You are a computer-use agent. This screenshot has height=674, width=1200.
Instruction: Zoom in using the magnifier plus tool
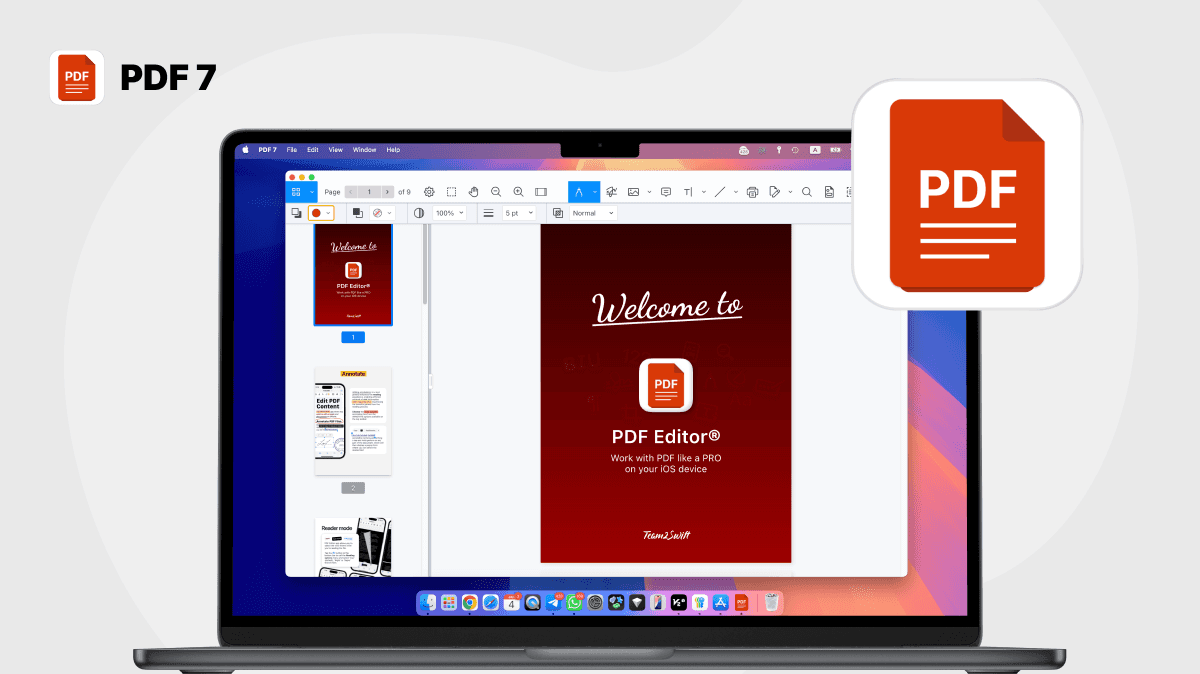tap(519, 191)
